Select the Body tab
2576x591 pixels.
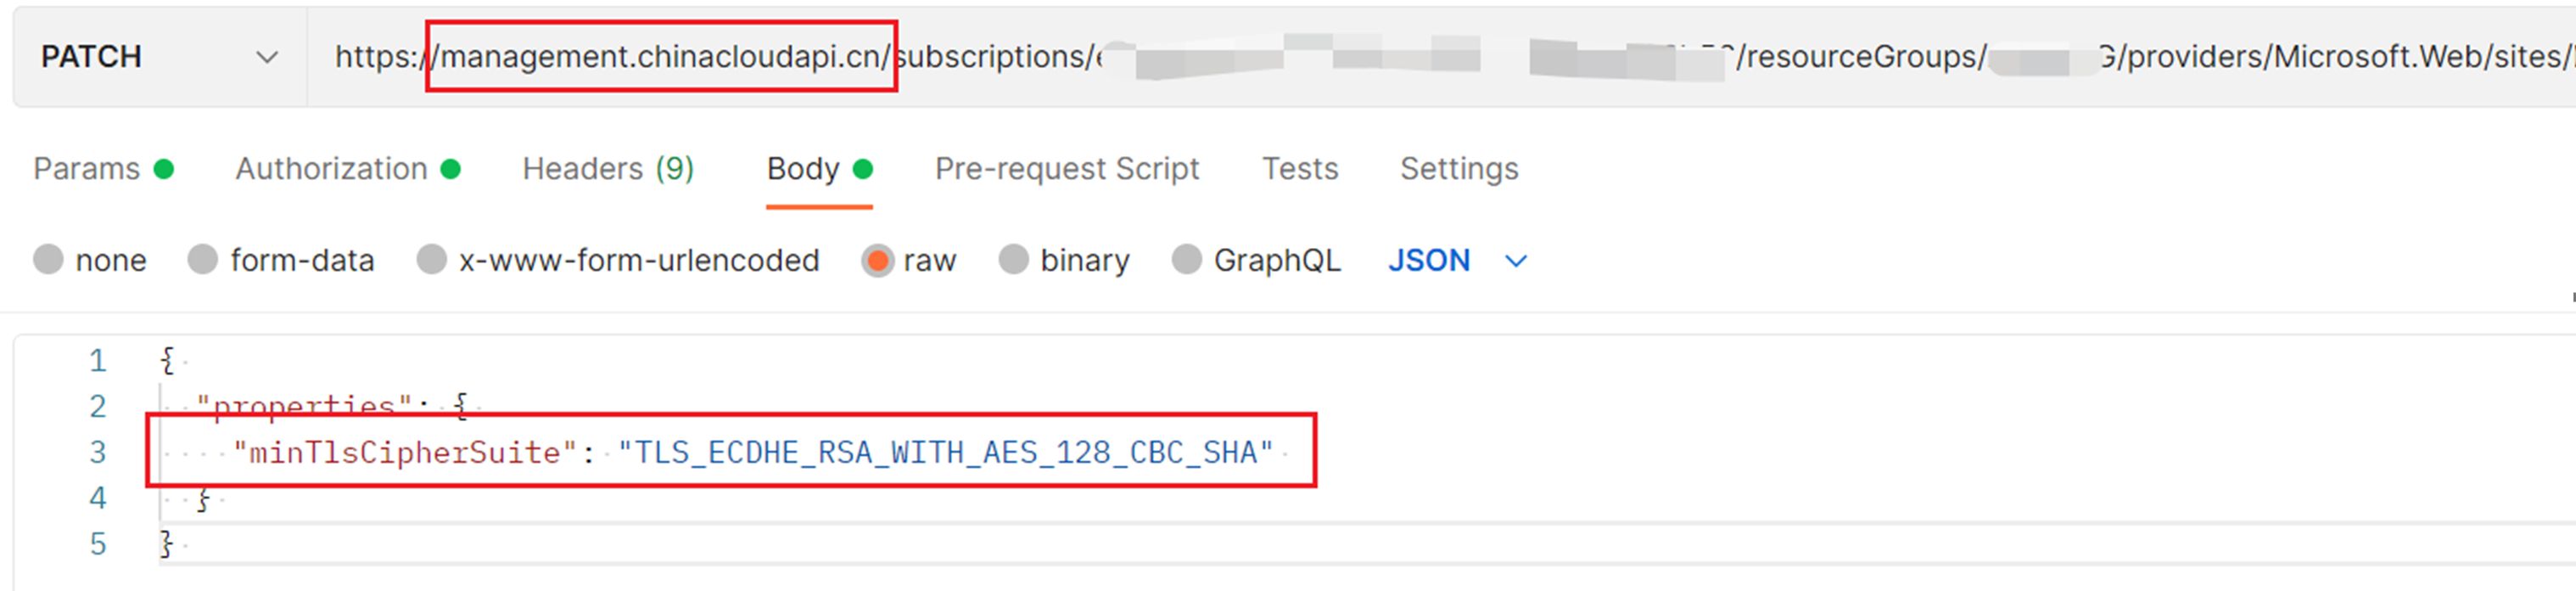803,169
